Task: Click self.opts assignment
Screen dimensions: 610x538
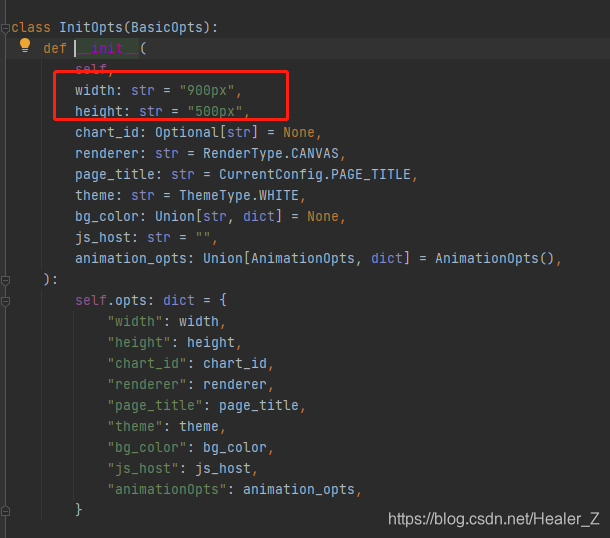Action: click(x=111, y=300)
